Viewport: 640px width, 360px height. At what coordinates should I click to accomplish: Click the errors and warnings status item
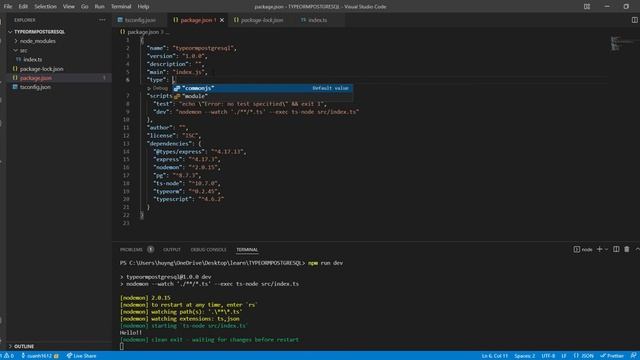[x=7, y=356]
